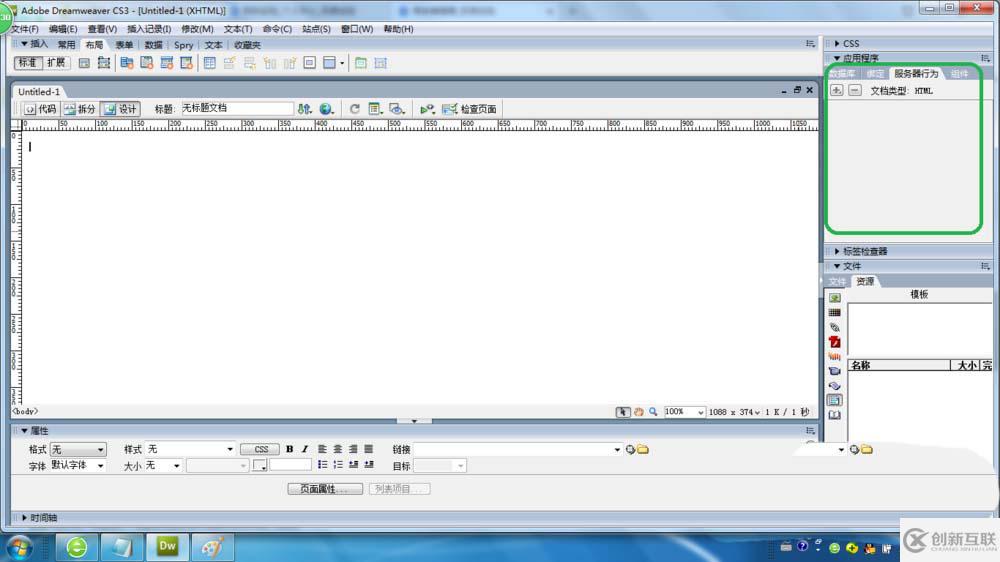
Task: Click the 检查页面 button
Action: coord(469,109)
